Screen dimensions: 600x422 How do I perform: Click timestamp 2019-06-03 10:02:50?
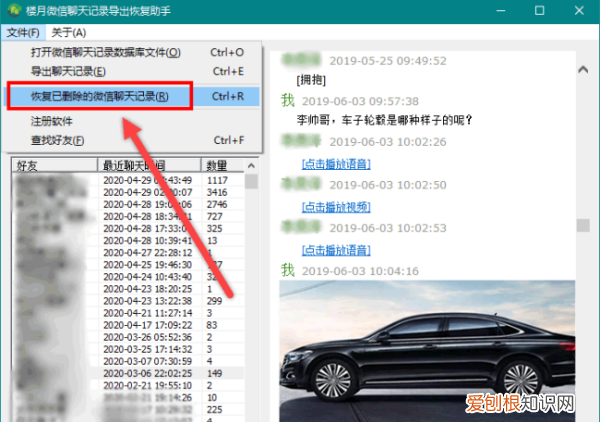point(388,185)
